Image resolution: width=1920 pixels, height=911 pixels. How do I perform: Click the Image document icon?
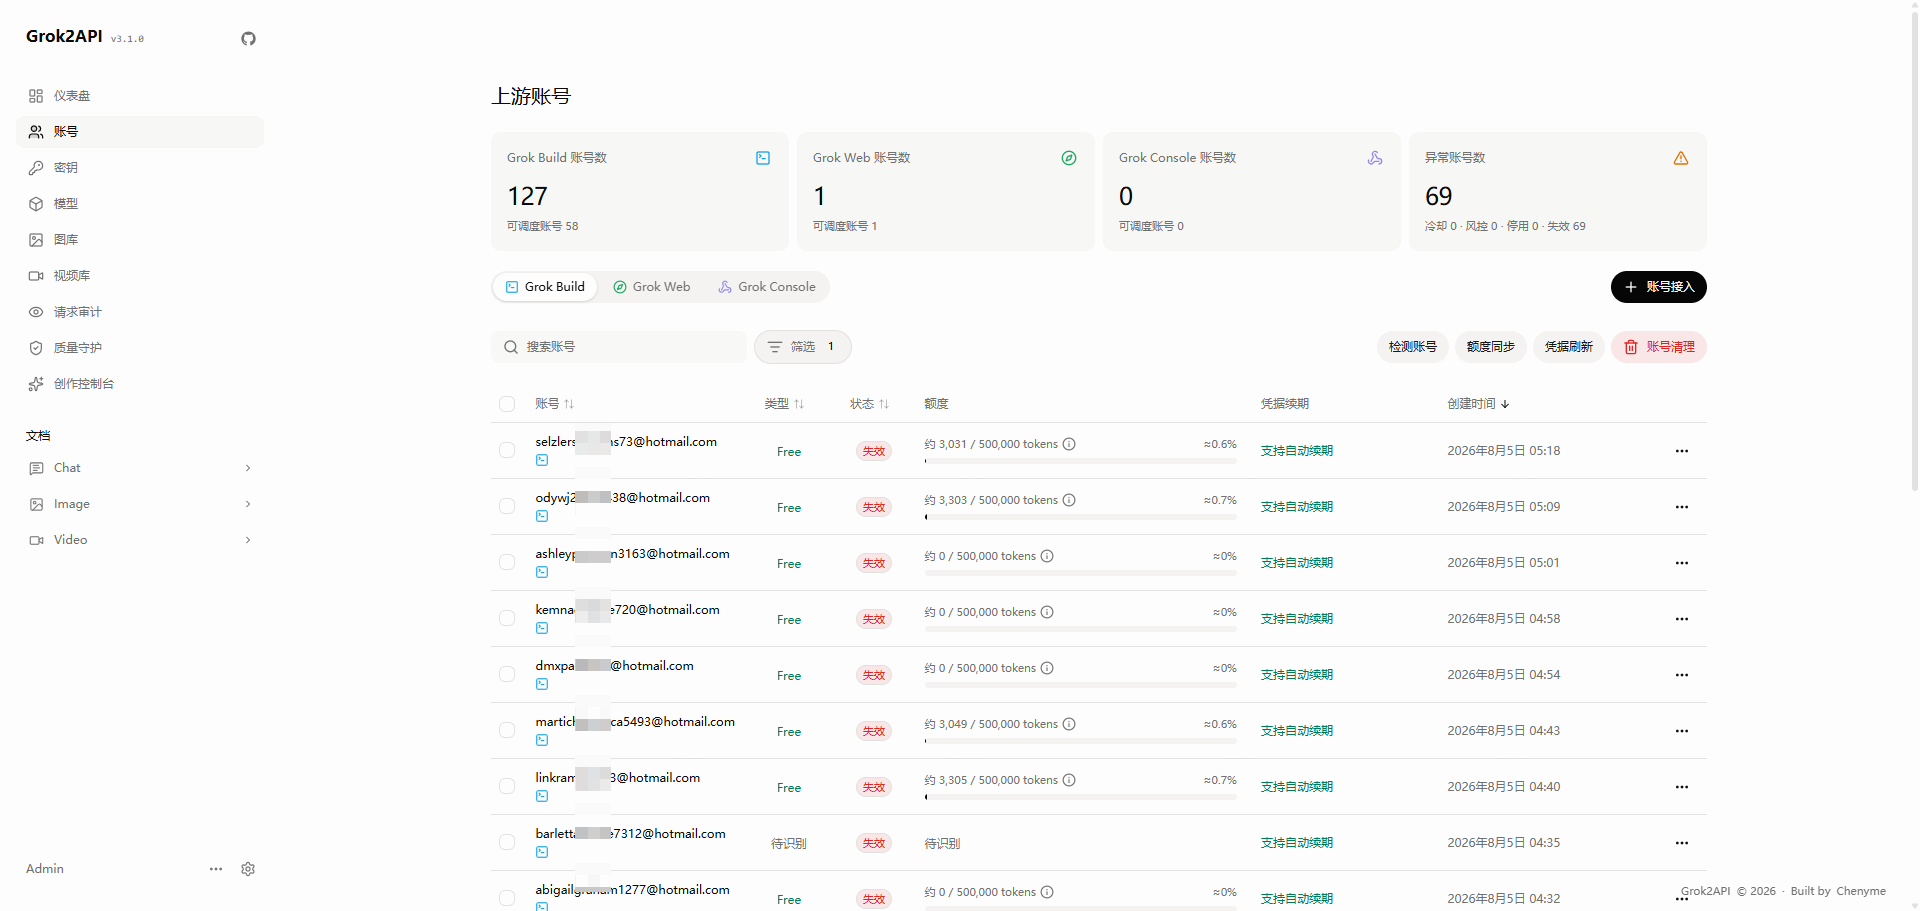(36, 504)
